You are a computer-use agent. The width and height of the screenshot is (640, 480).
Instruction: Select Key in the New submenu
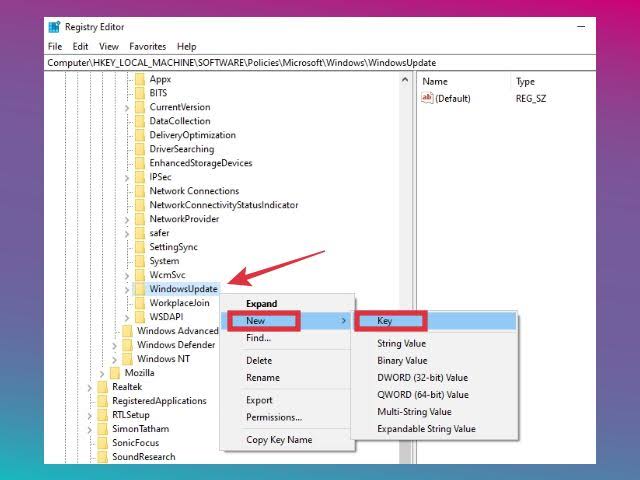[435, 321]
